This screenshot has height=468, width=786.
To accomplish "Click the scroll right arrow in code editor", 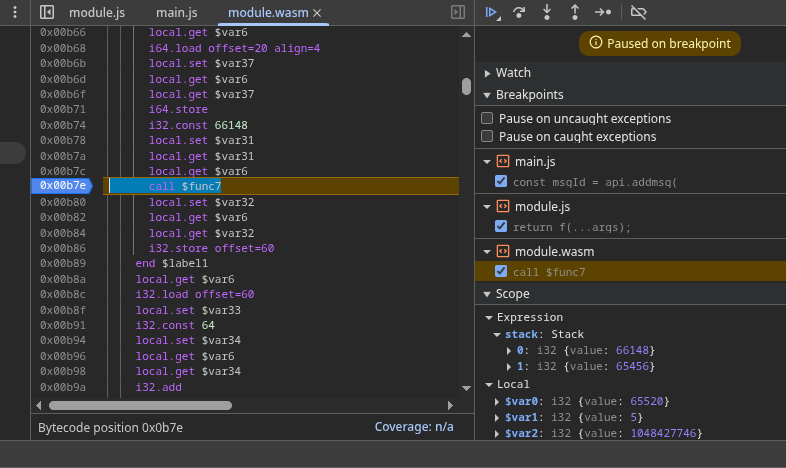I will click(450, 405).
